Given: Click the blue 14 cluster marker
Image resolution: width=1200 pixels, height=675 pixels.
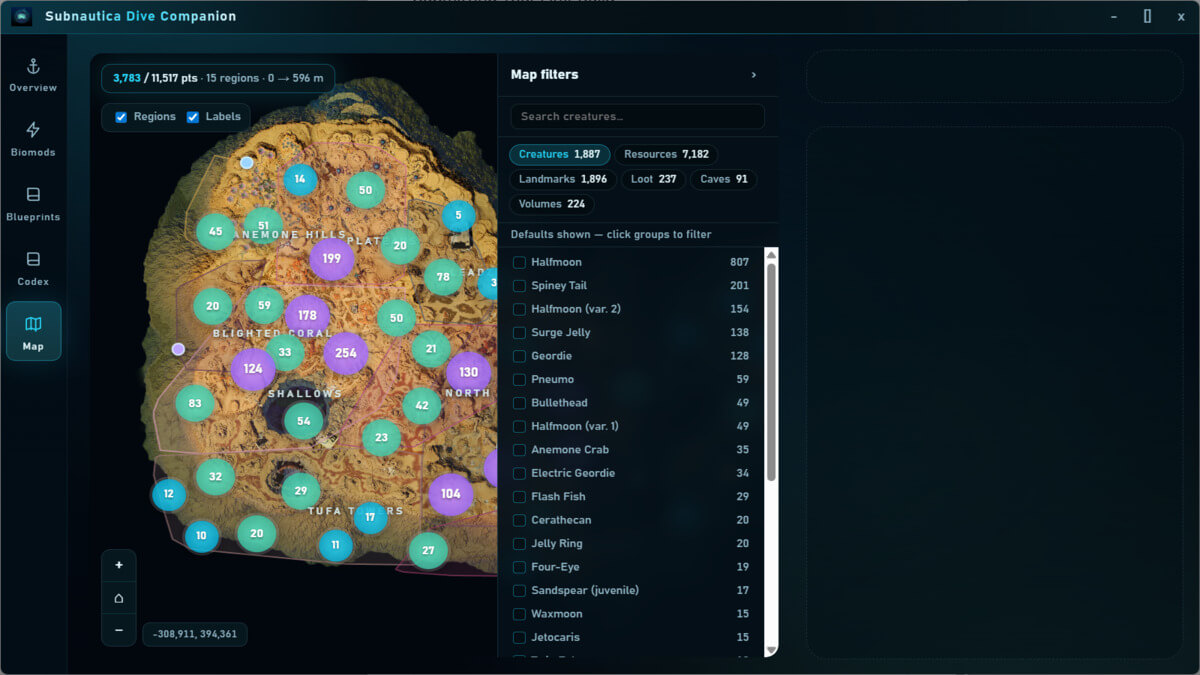Looking at the screenshot, I should pyautogui.click(x=300, y=180).
